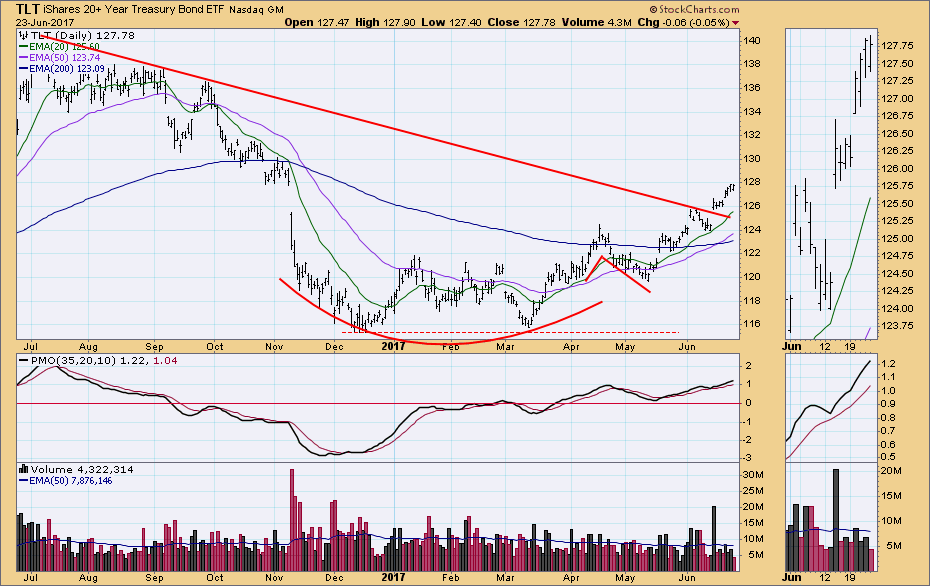Click the tall black June volume bar in main chart
This screenshot has height=586, width=930.
coord(714,538)
